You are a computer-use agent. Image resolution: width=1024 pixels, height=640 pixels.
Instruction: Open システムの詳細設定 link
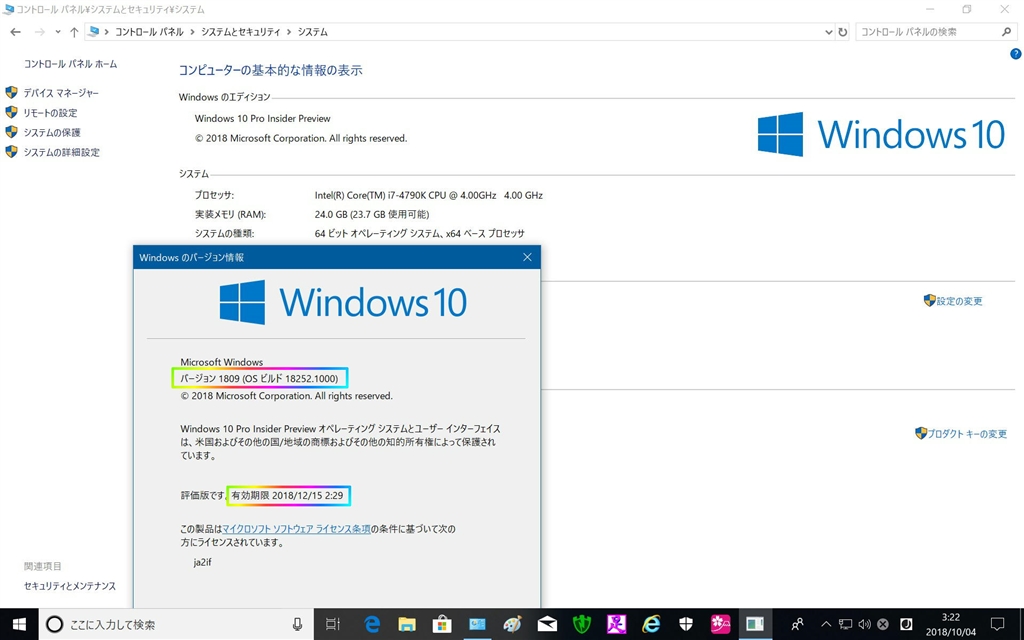(x=61, y=152)
